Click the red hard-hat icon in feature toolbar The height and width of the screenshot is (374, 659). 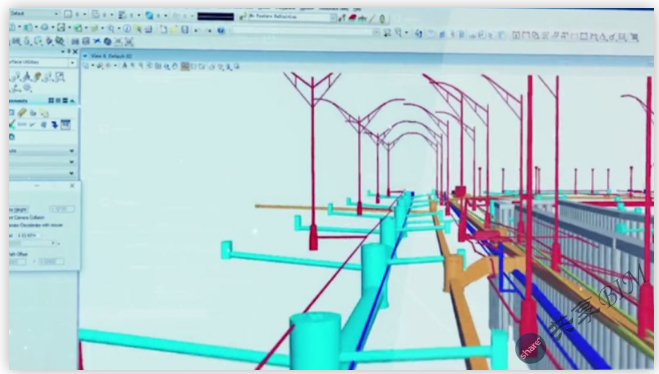[353, 18]
